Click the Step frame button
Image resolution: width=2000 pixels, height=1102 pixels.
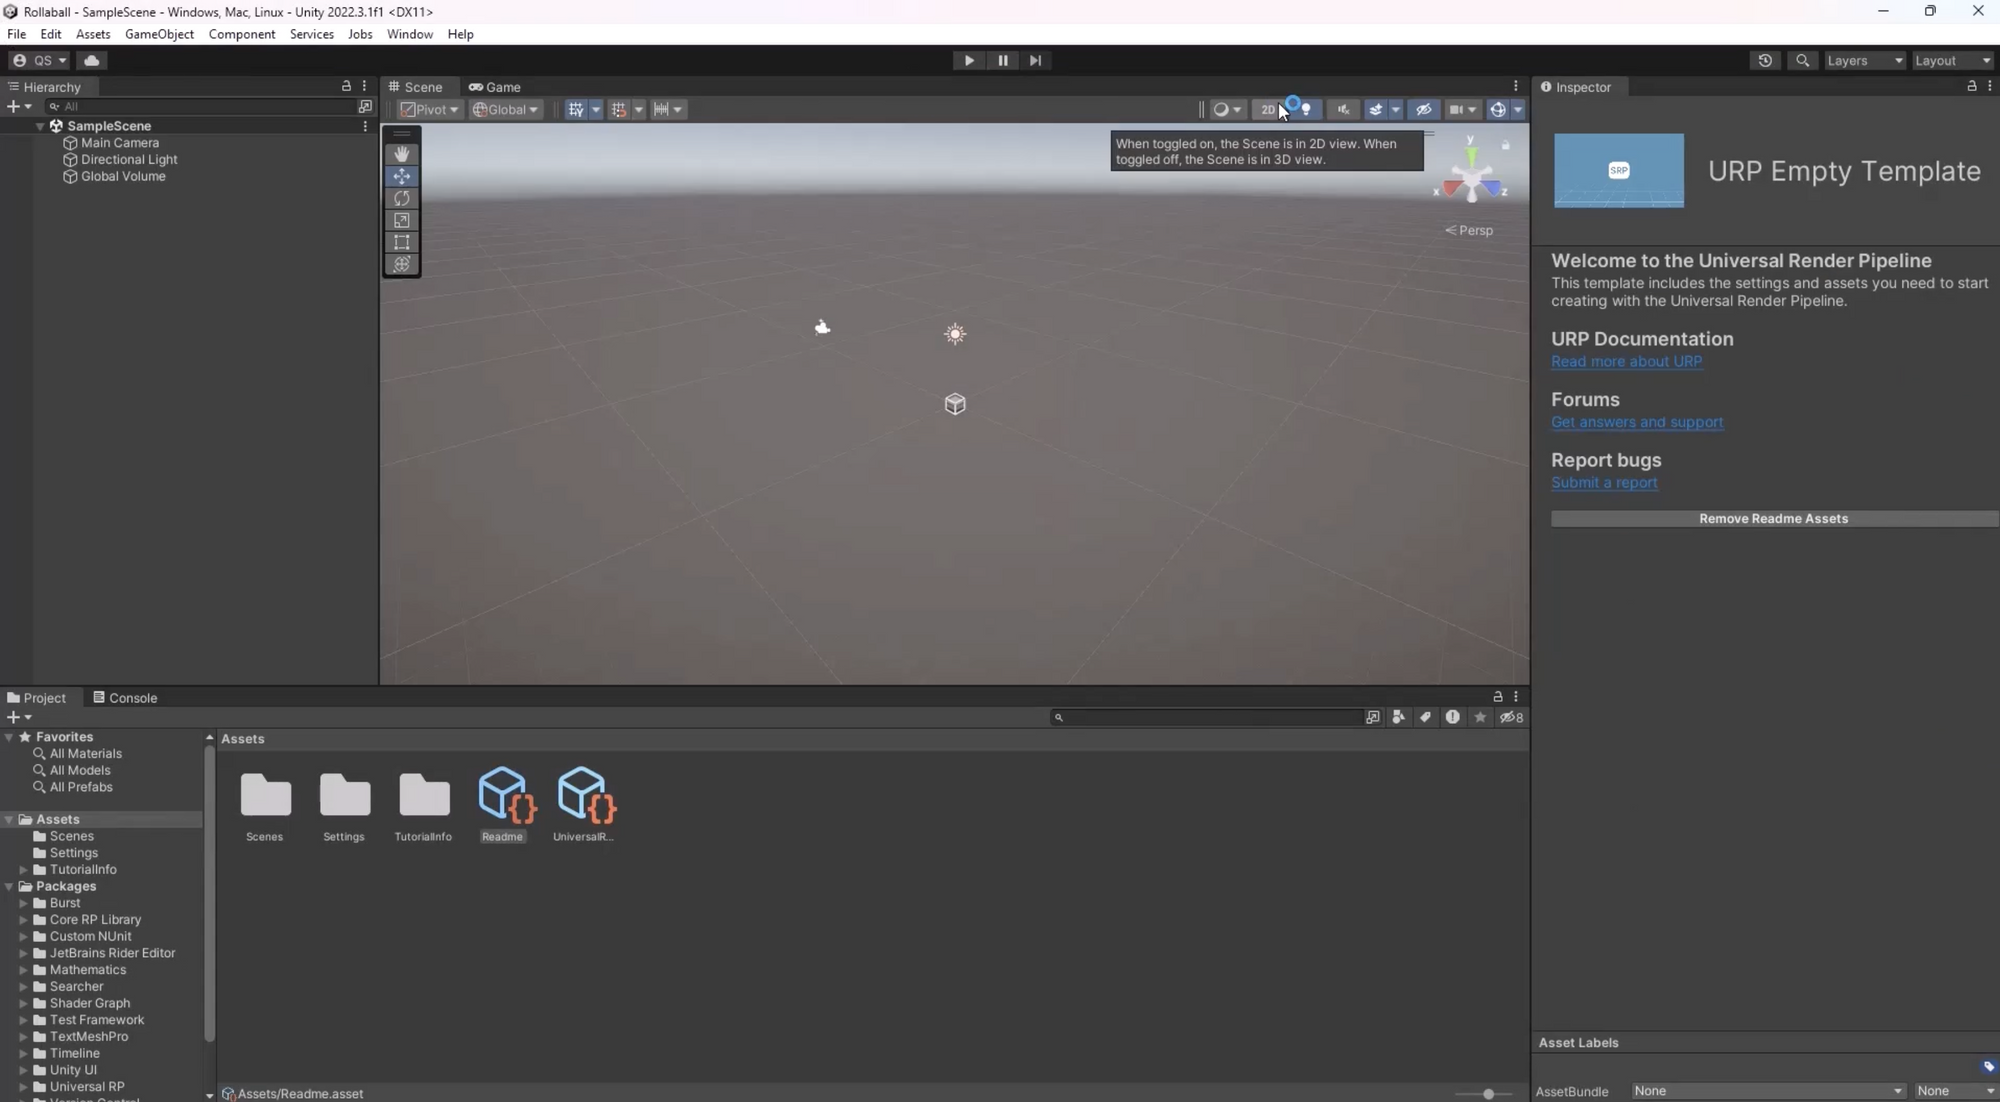[1035, 60]
